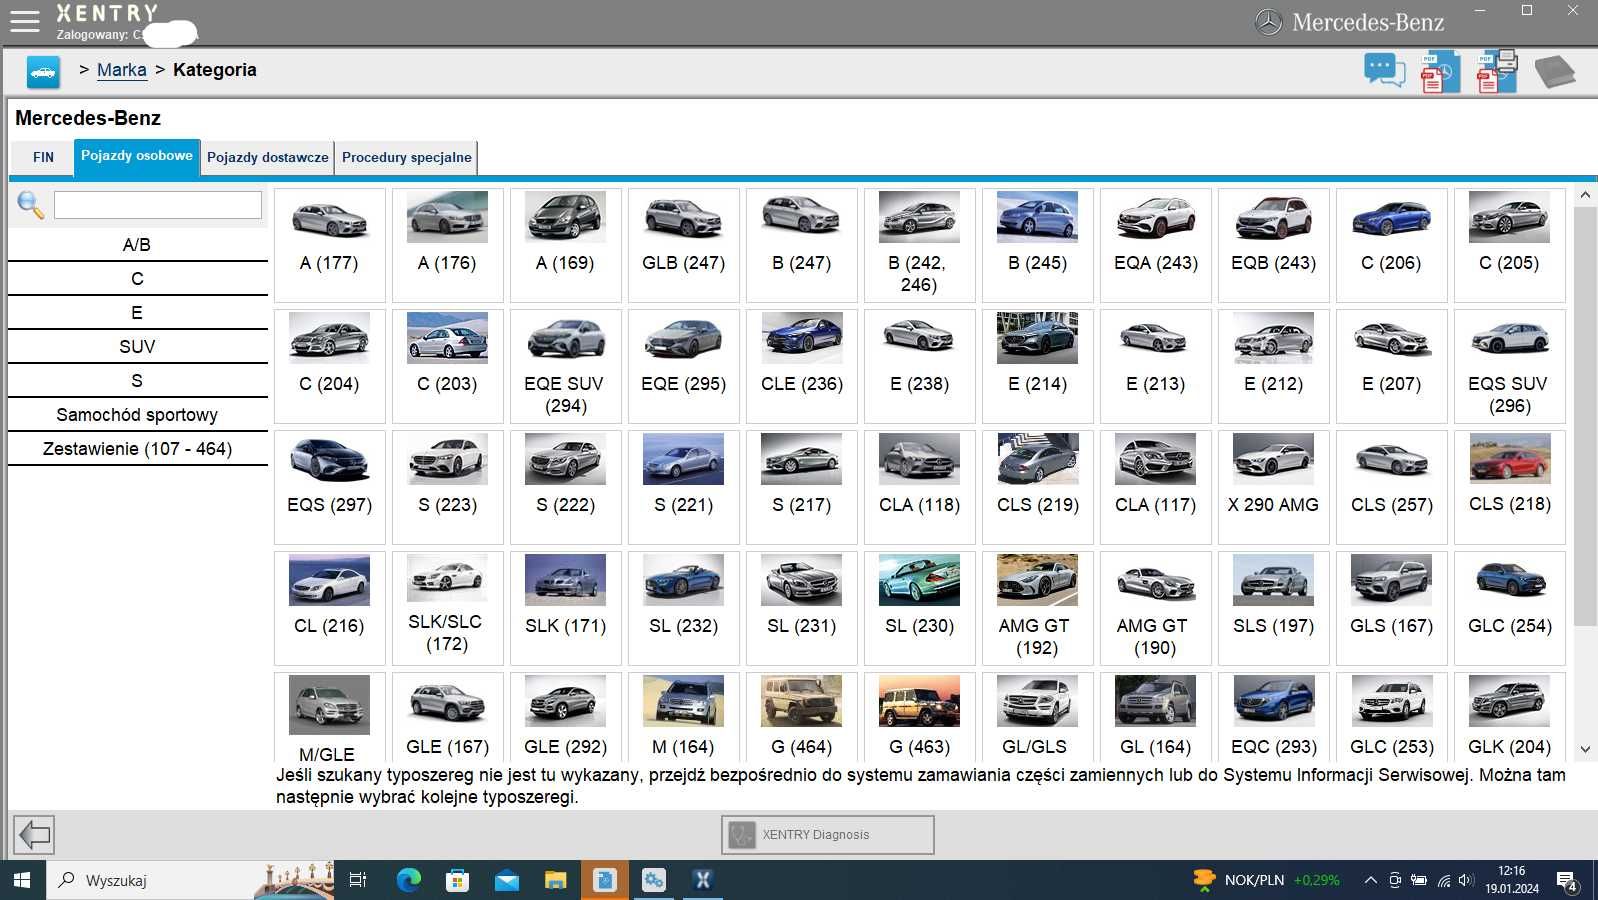The width and height of the screenshot is (1598, 900).
Task: Click the model search input field
Action: tap(158, 205)
